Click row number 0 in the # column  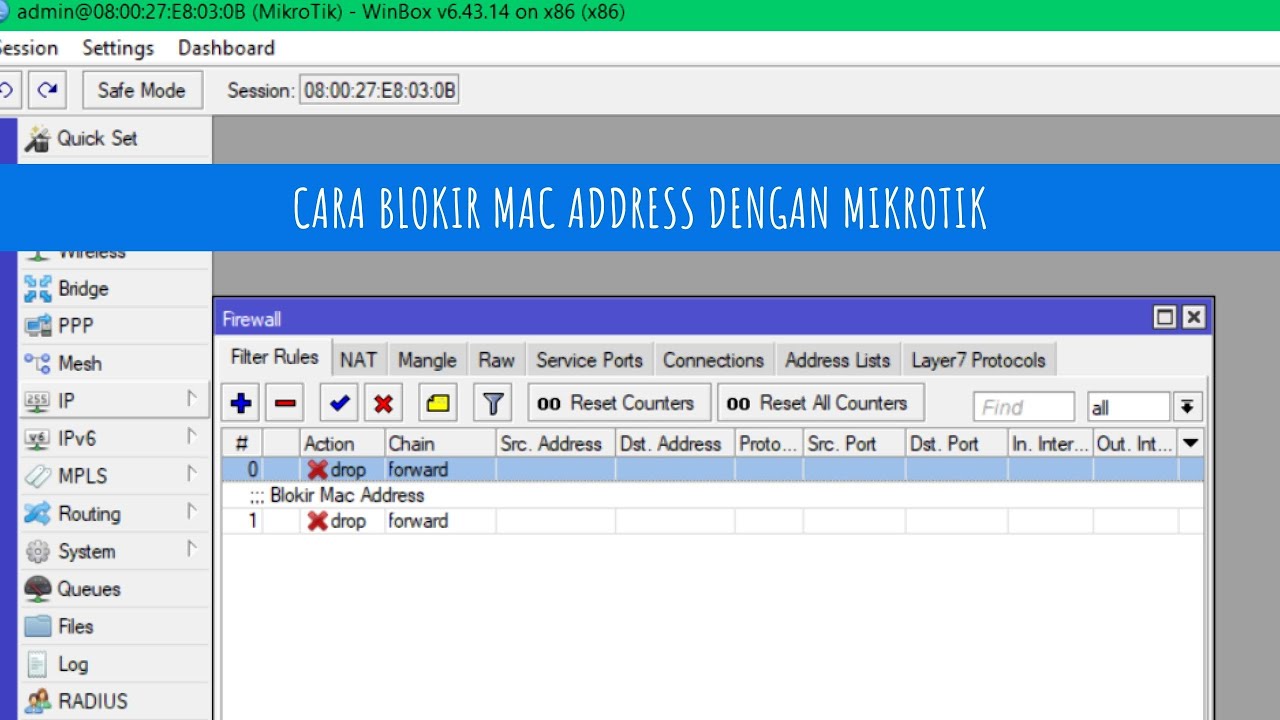tap(242, 470)
